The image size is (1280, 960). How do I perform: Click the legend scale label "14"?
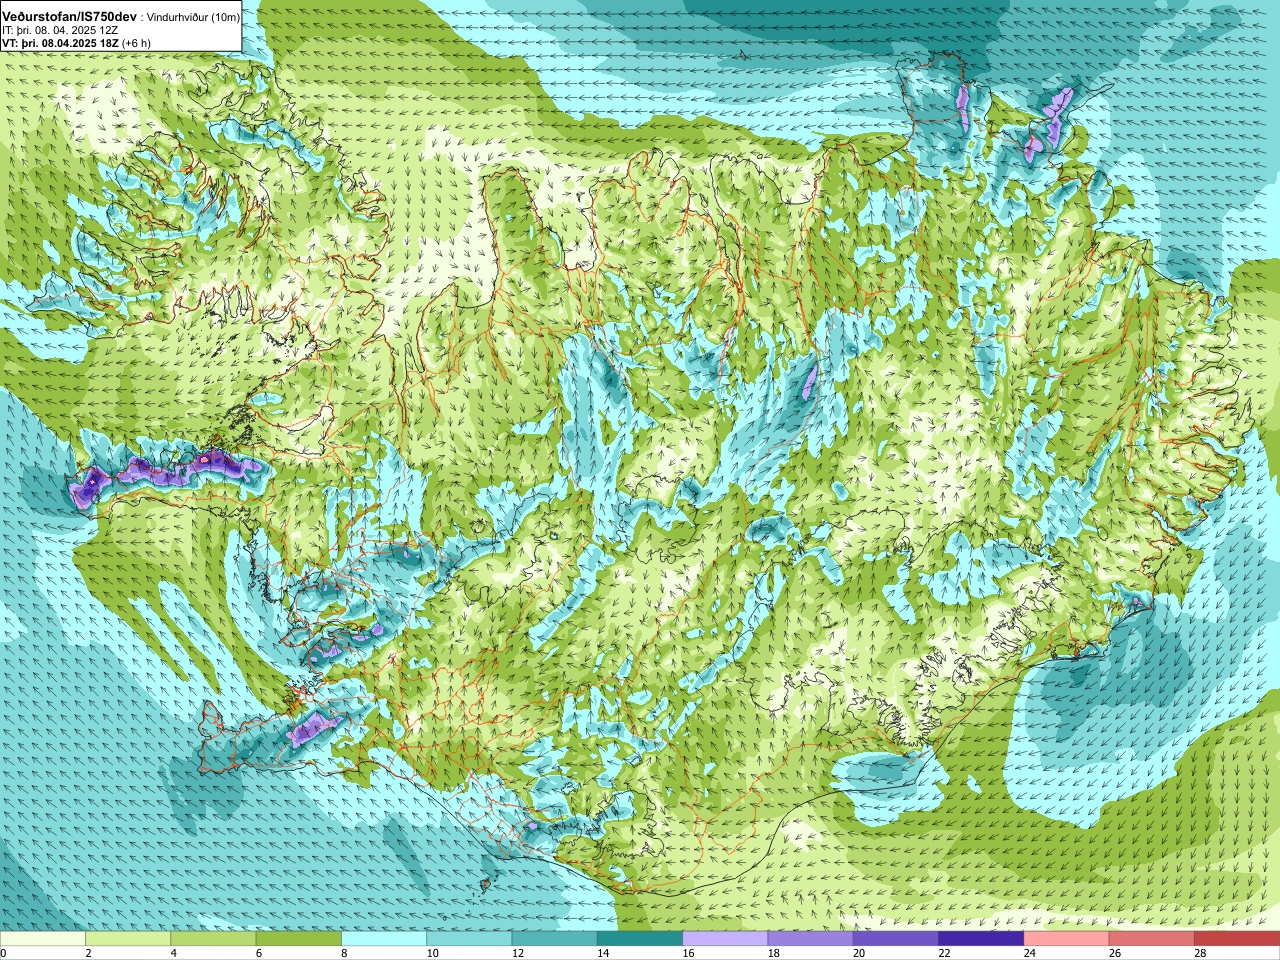(603, 953)
